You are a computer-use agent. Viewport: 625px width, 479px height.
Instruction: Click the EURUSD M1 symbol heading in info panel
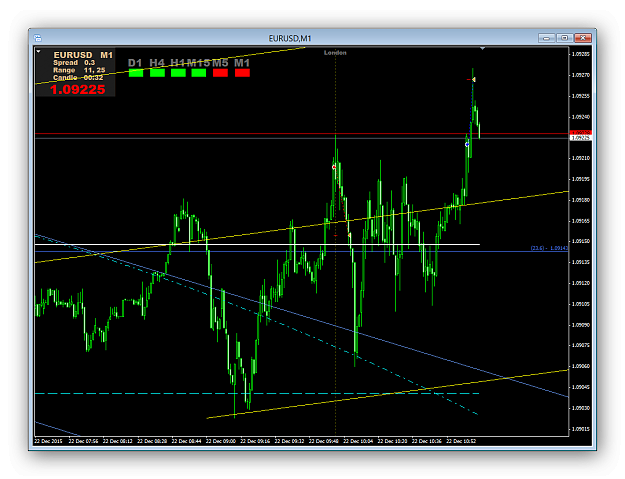pos(83,55)
